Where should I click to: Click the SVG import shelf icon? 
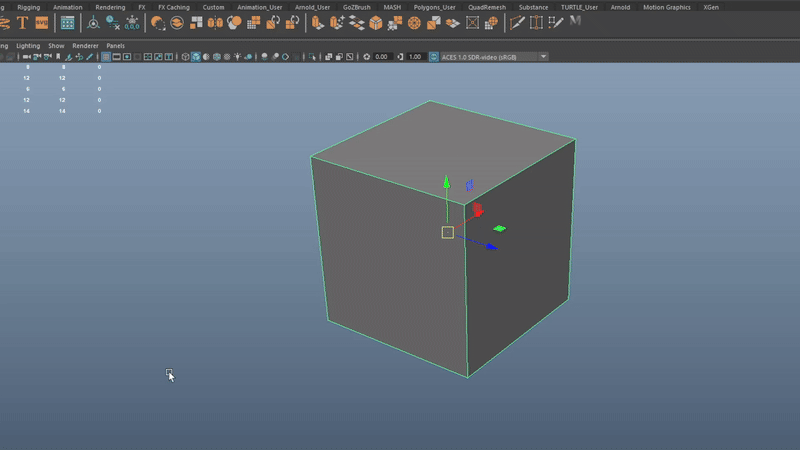pyautogui.click(x=41, y=23)
